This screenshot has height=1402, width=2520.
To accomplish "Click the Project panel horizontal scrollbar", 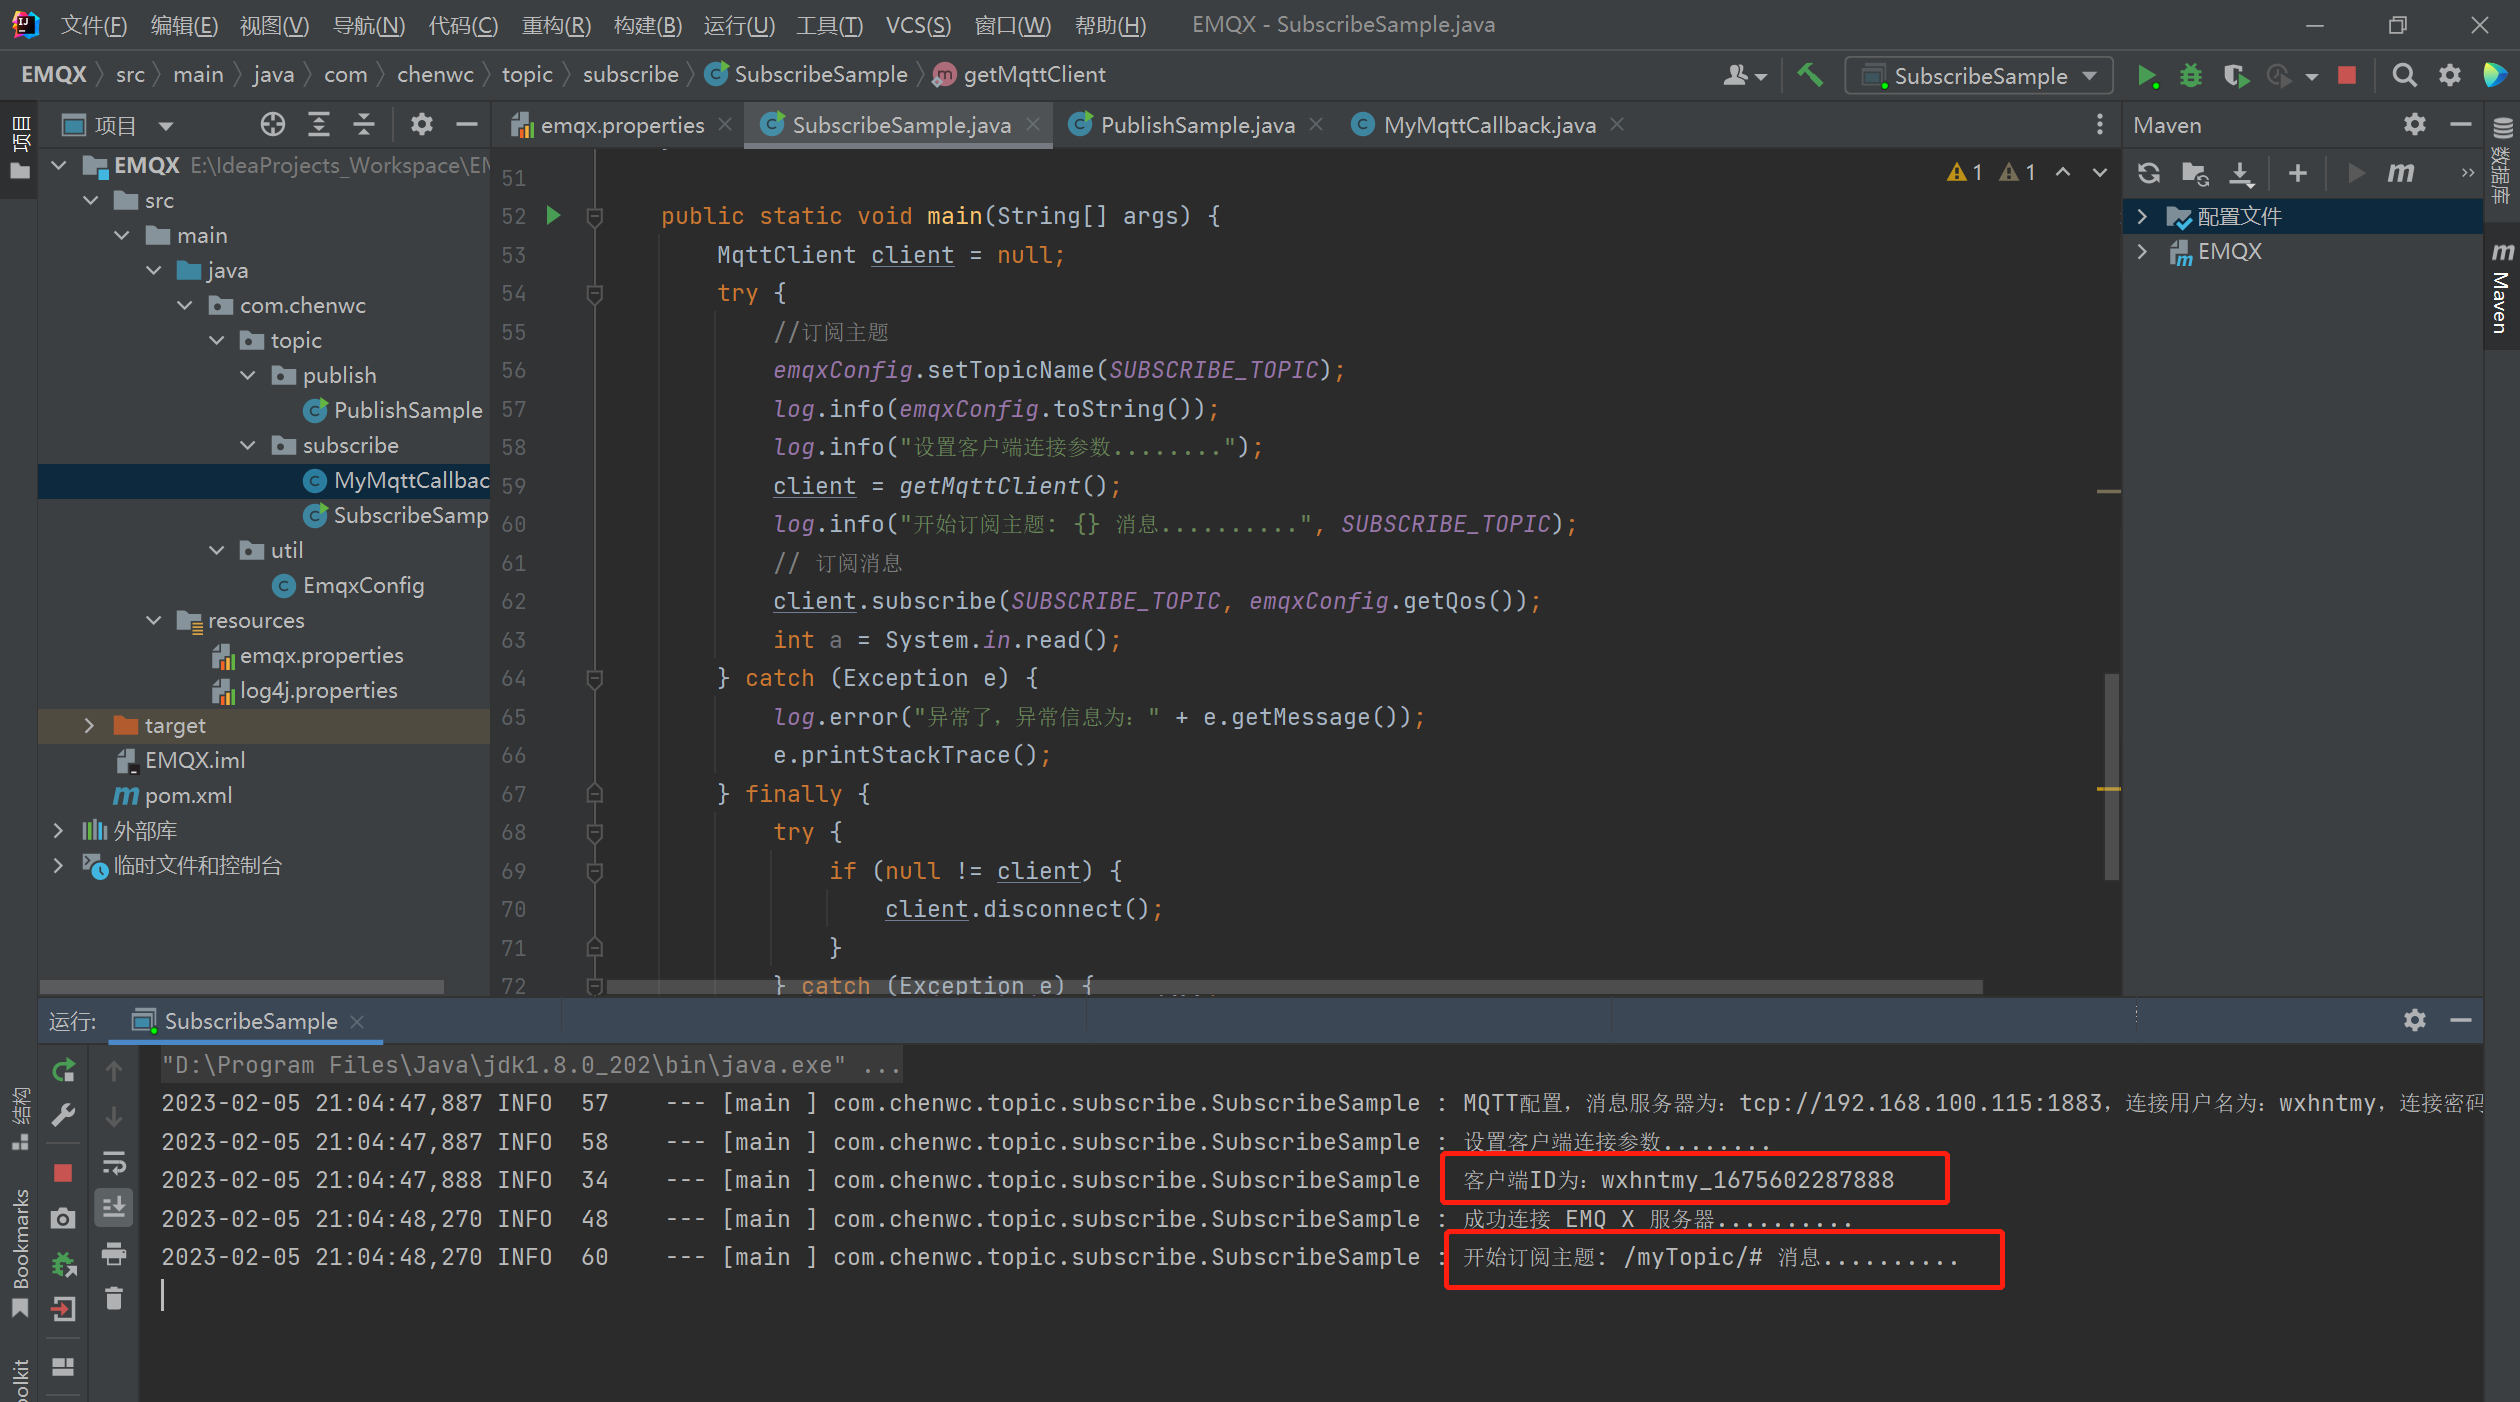I will tap(242, 987).
